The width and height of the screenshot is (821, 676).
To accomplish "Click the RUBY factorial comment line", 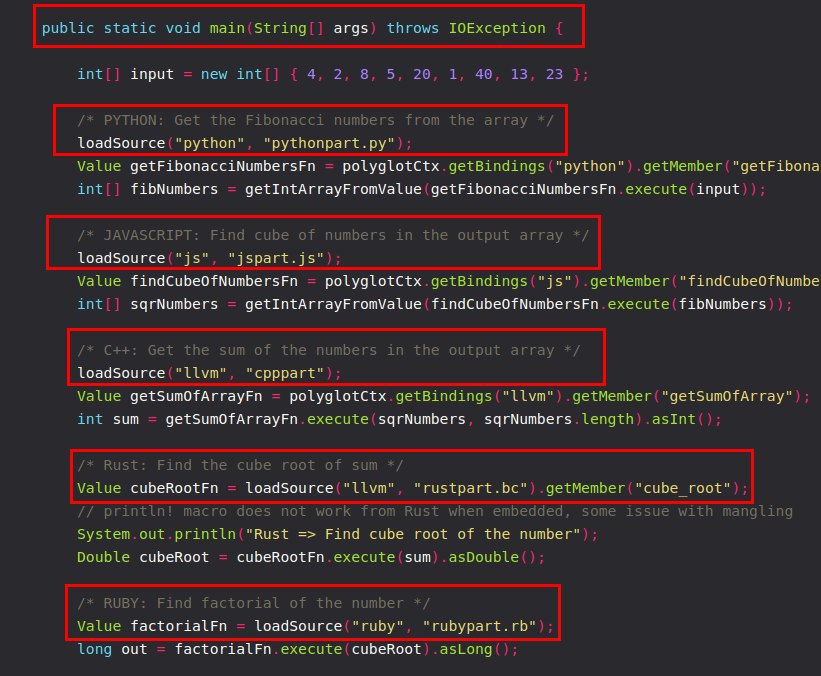I will [253, 604].
